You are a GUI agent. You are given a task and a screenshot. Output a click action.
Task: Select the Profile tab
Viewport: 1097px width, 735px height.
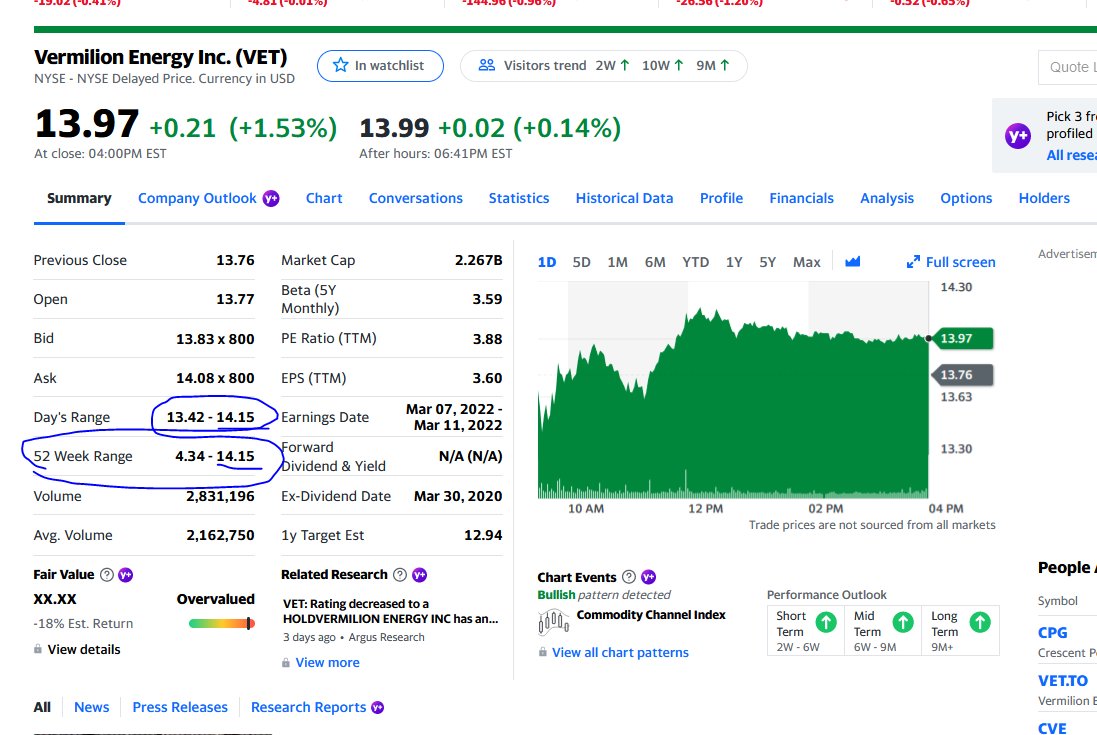(x=721, y=199)
